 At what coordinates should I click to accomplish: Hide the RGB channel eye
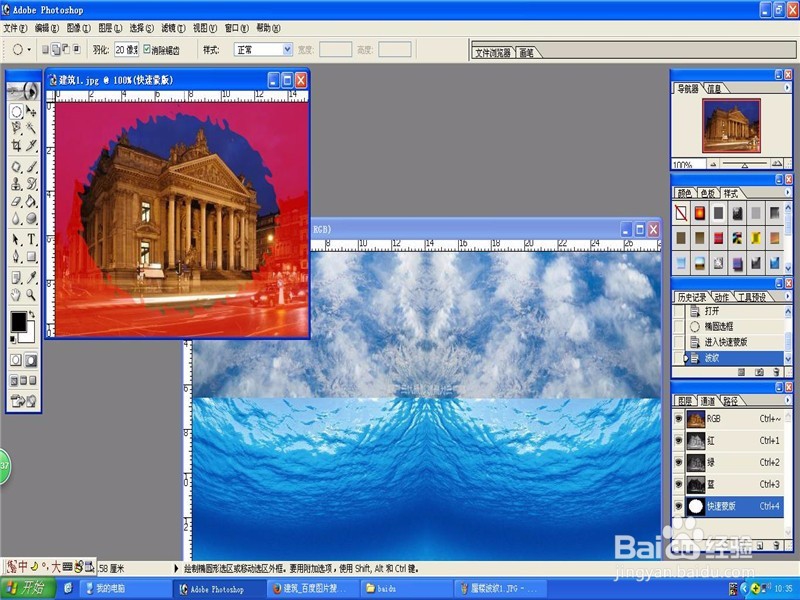click(678, 419)
